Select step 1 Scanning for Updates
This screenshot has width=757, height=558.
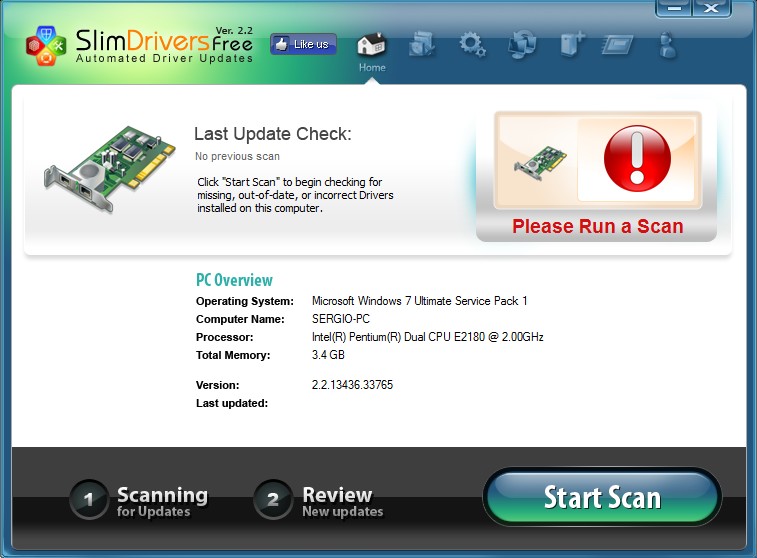click(140, 501)
